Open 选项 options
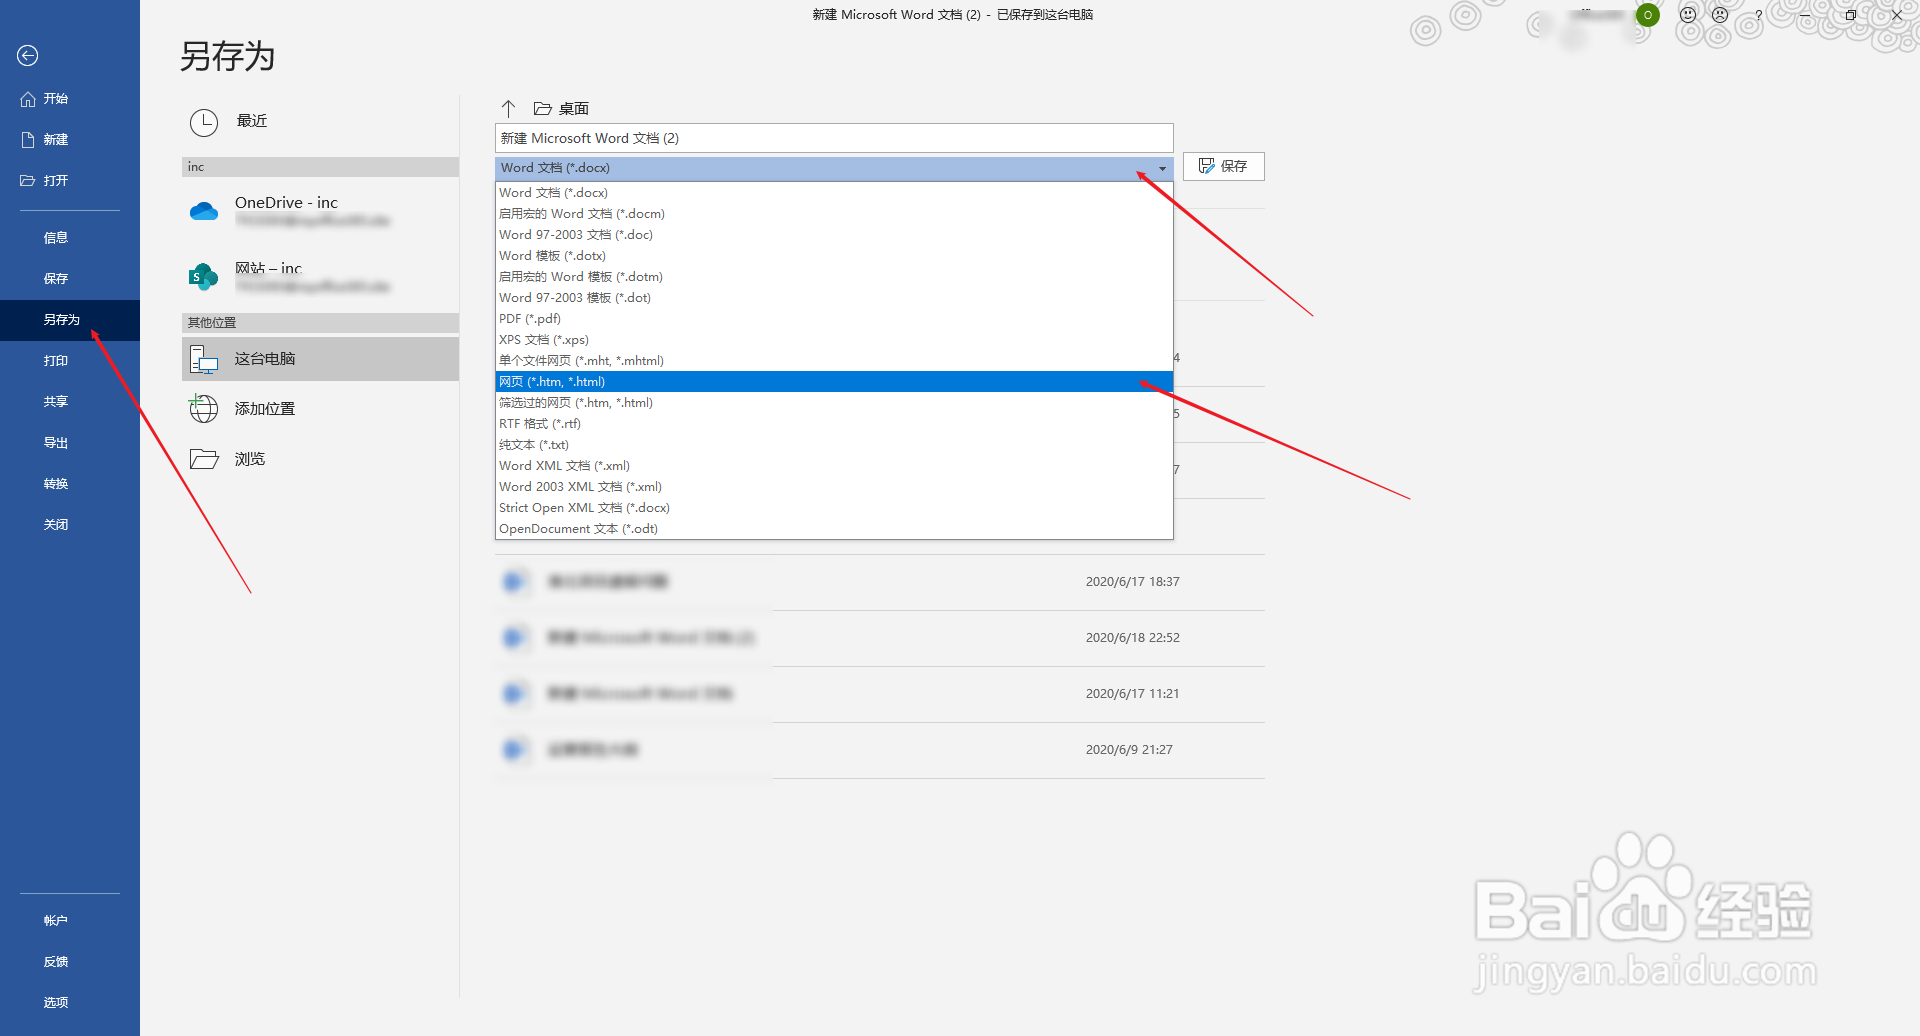Viewport: 1920px width, 1036px height. coord(70,1003)
